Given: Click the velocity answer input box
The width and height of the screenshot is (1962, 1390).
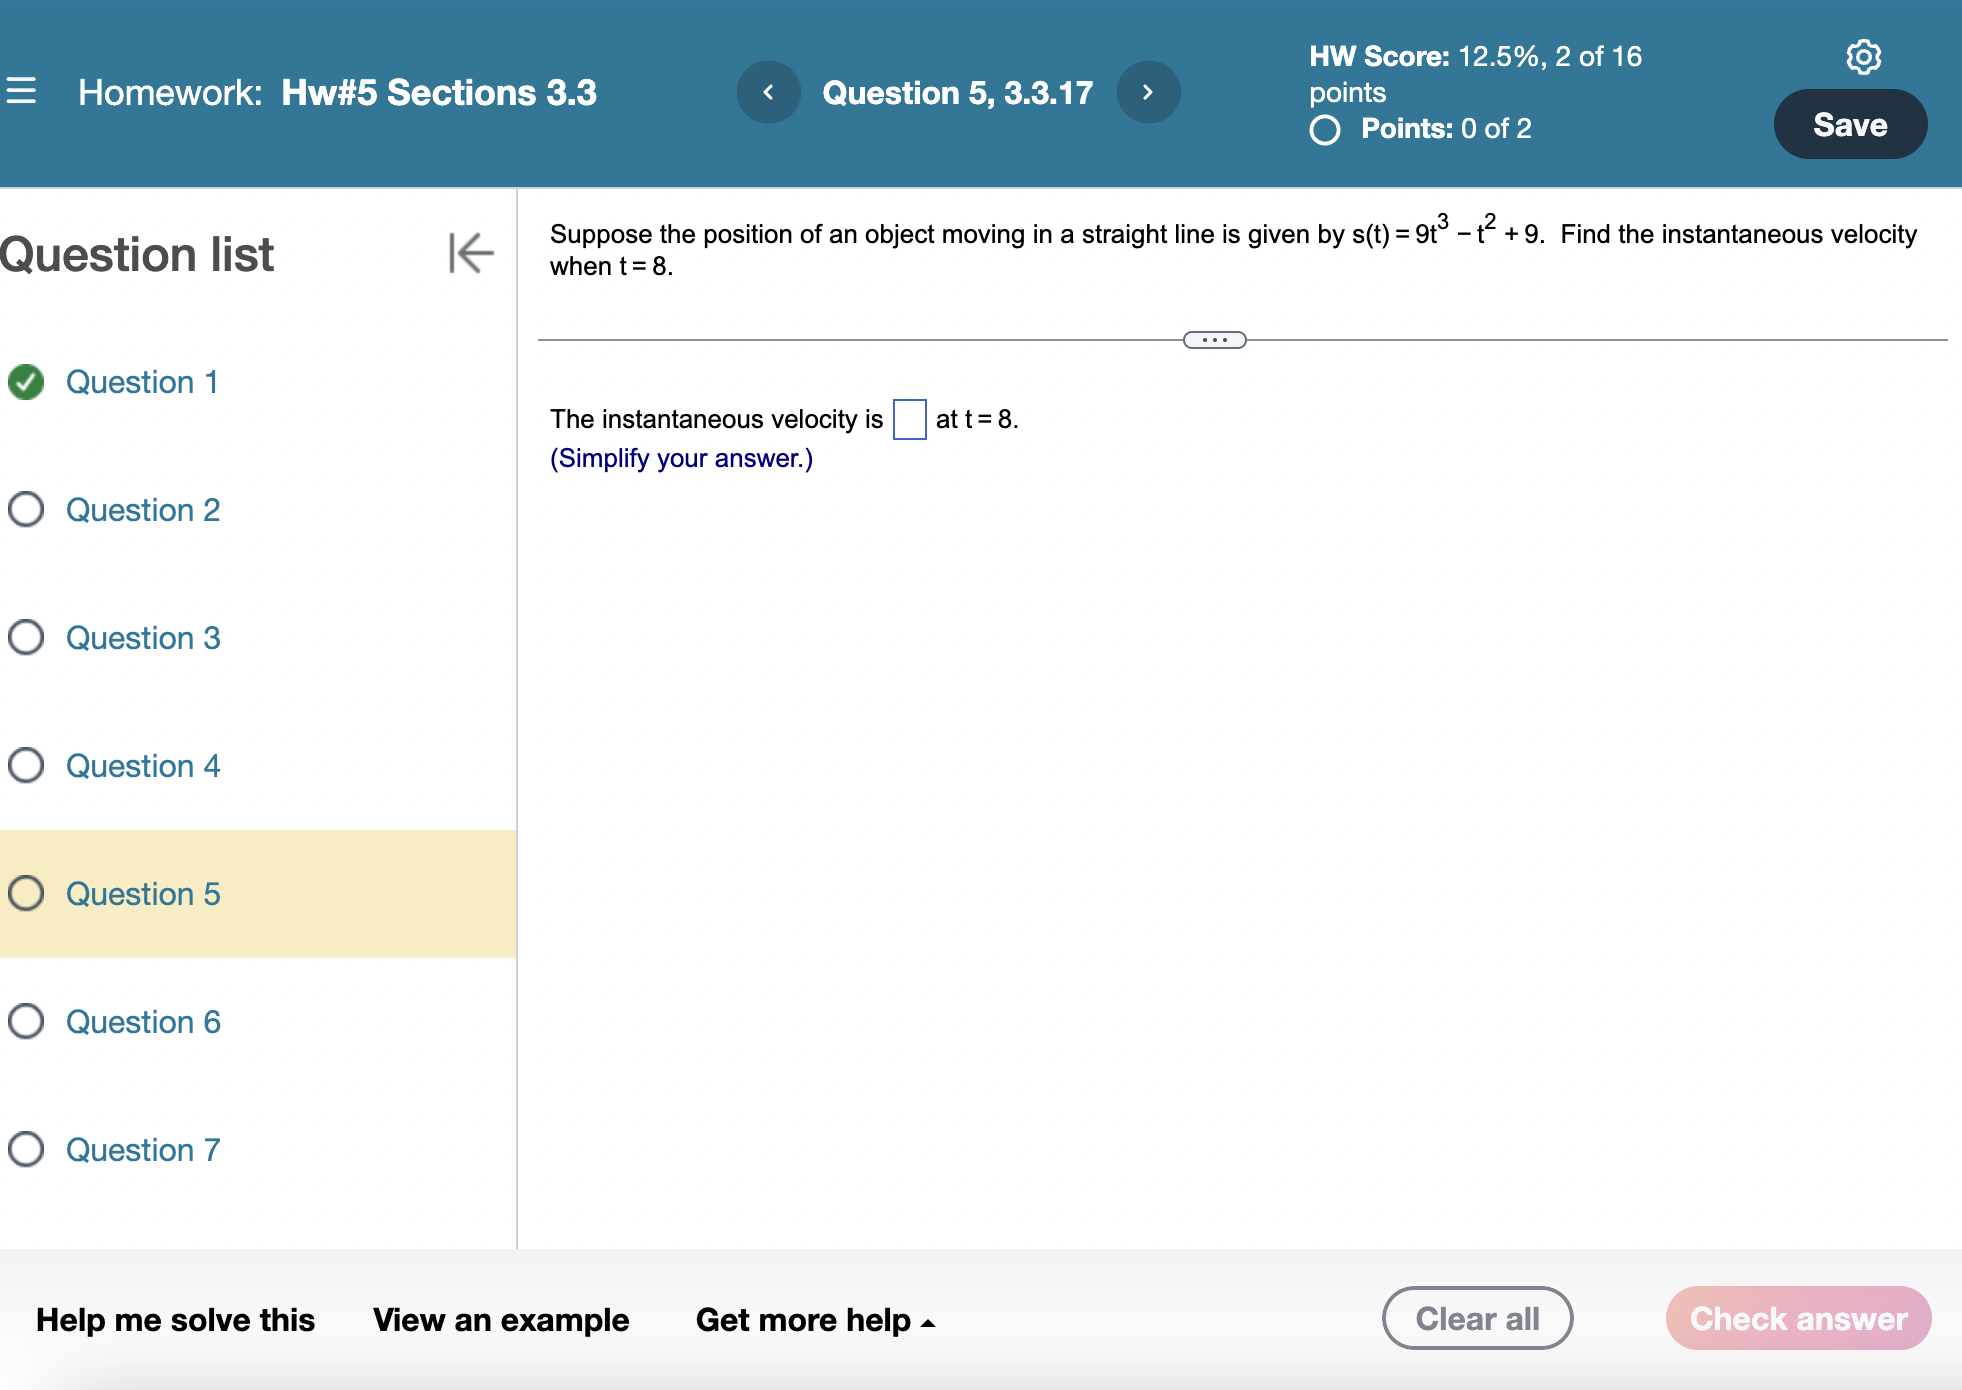Looking at the screenshot, I should click(909, 419).
